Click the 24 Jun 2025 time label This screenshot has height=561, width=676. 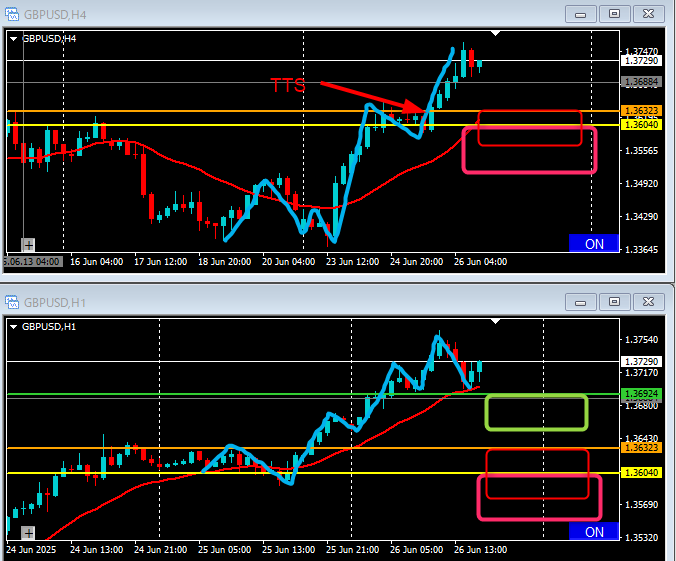coord(31,550)
